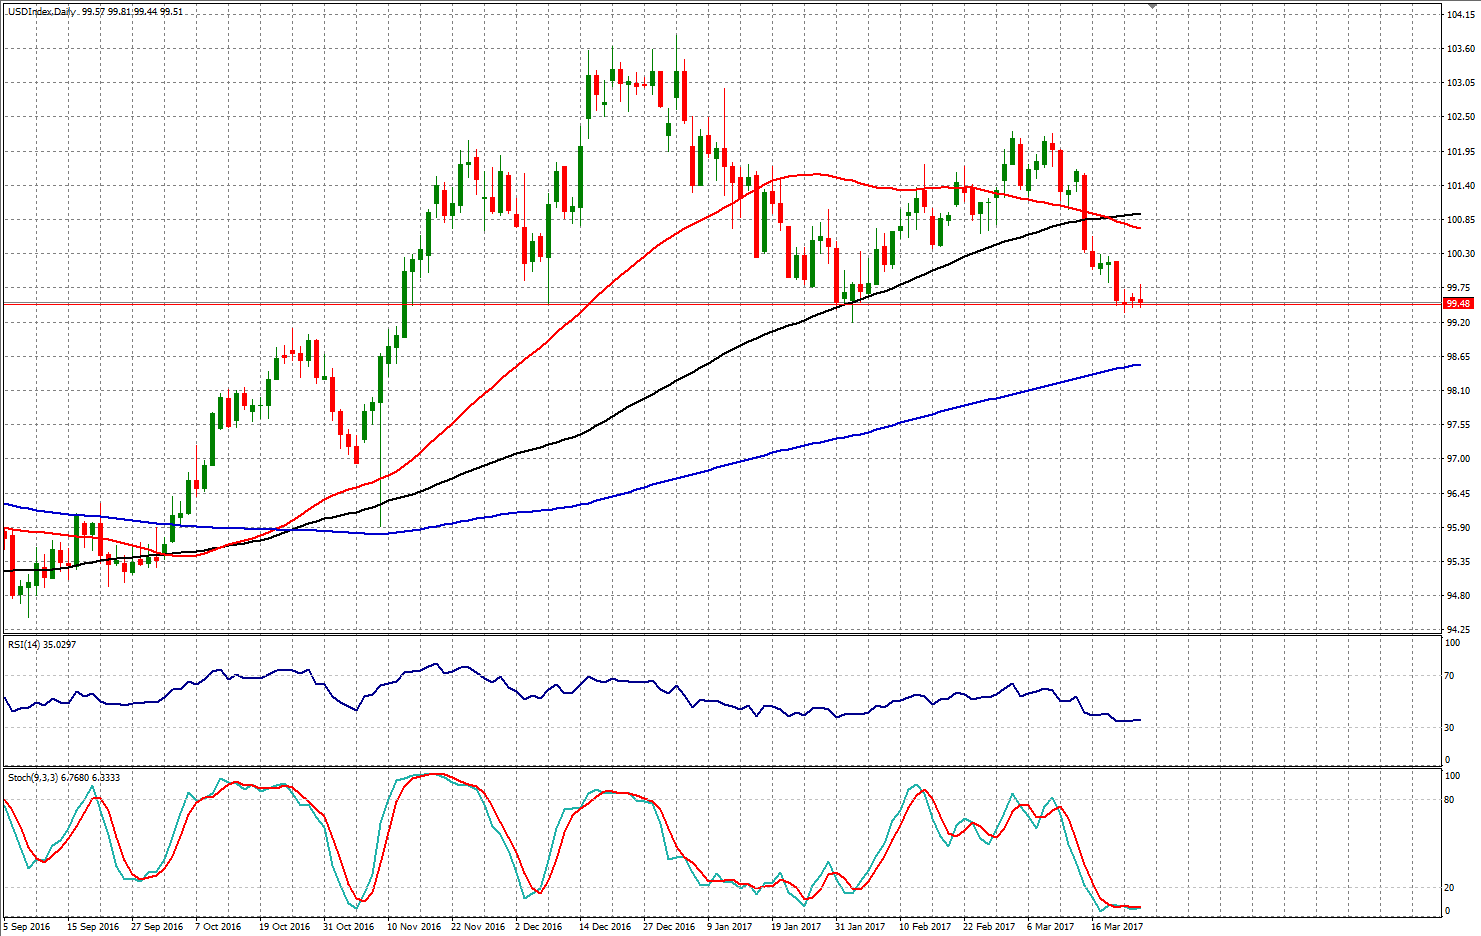The width and height of the screenshot is (1481, 936).
Task: Click RSI scale level 70 label
Action: [1451, 677]
